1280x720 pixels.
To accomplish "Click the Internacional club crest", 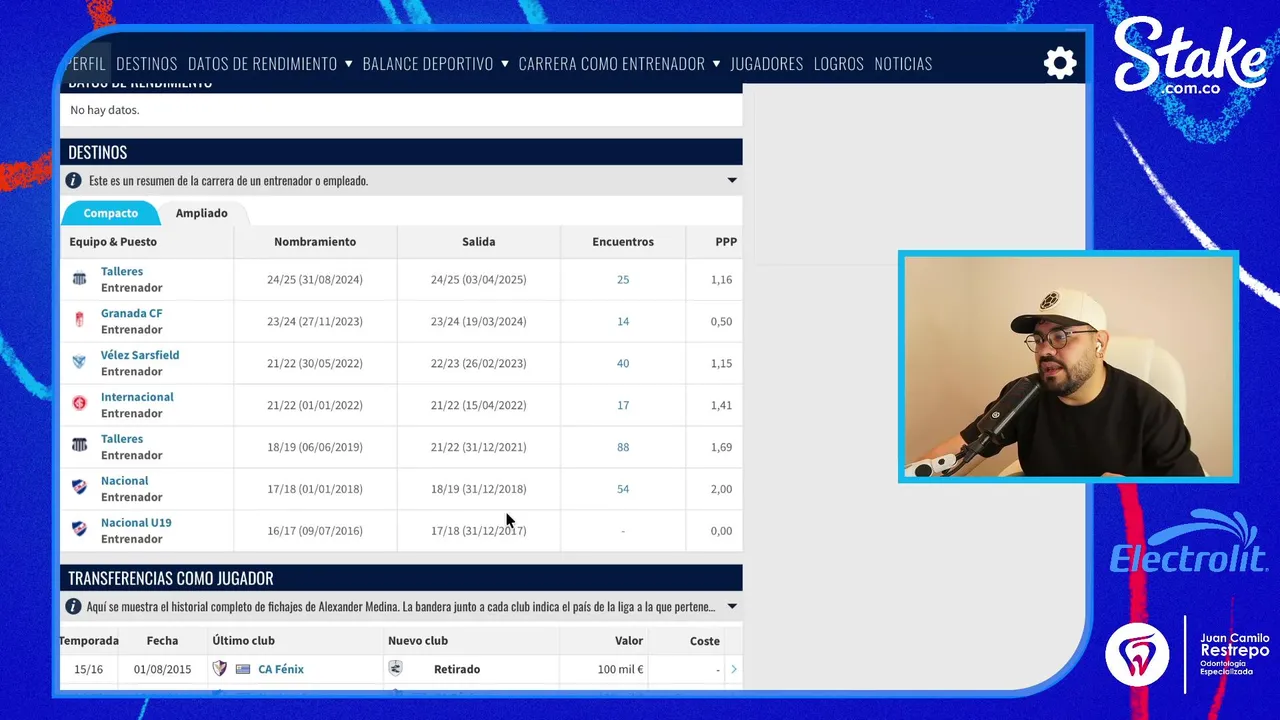I will (79, 404).
